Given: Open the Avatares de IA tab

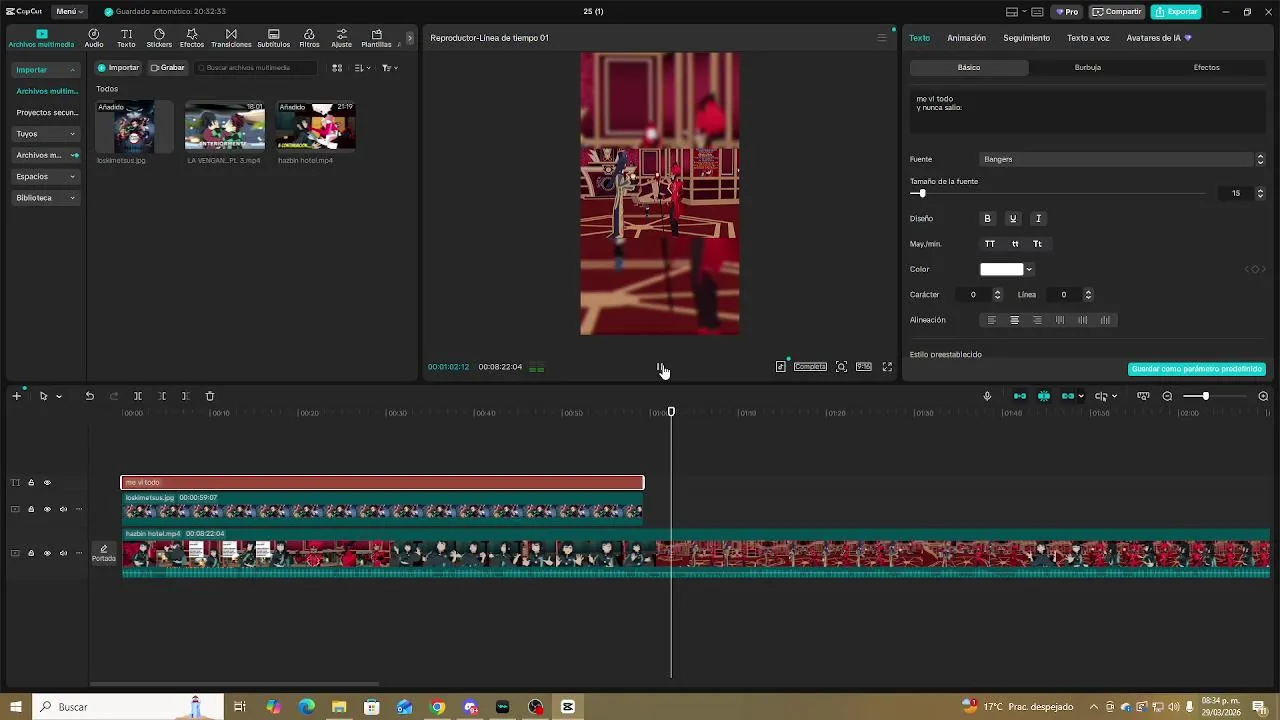Looking at the screenshot, I should pos(1159,38).
